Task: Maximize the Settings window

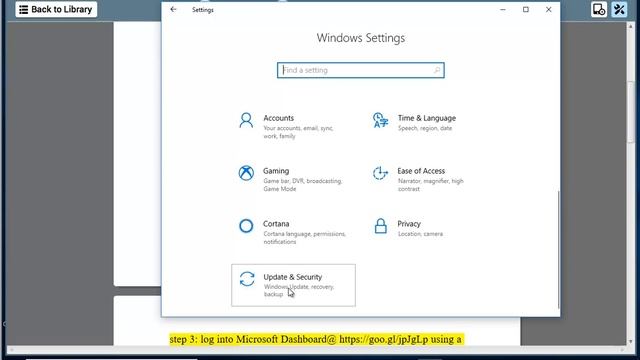Action: click(526, 9)
